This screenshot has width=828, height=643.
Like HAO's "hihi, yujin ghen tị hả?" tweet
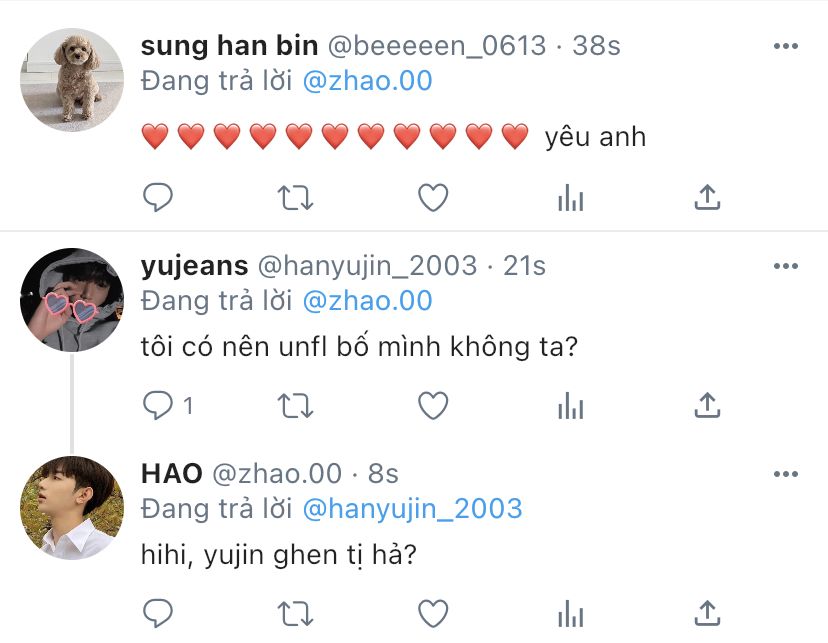(x=433, y=613)
